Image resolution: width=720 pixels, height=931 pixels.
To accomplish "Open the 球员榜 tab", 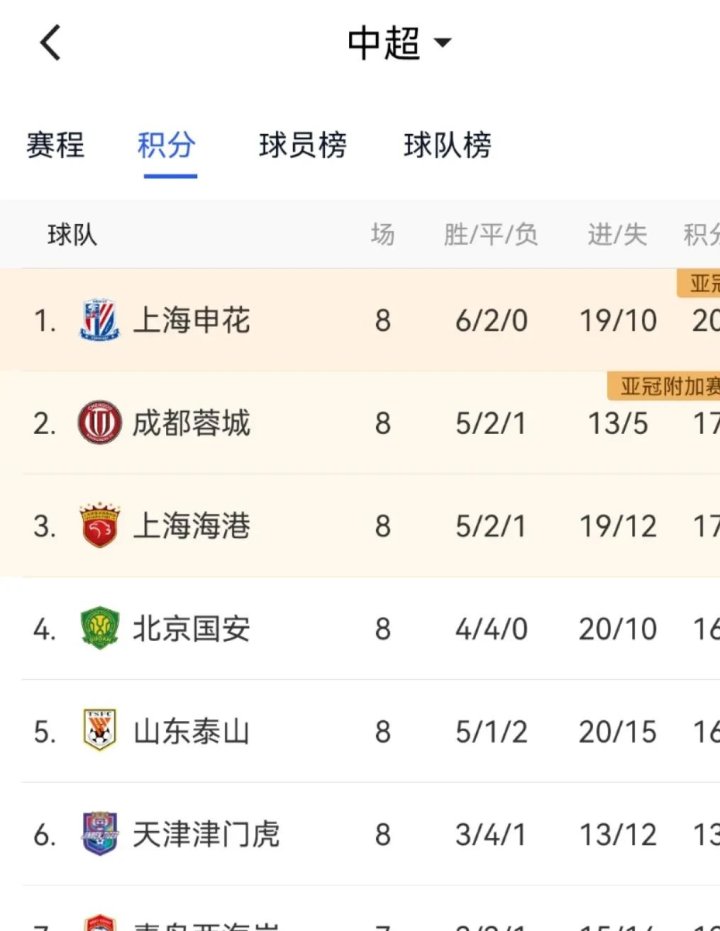I will 303,145.
